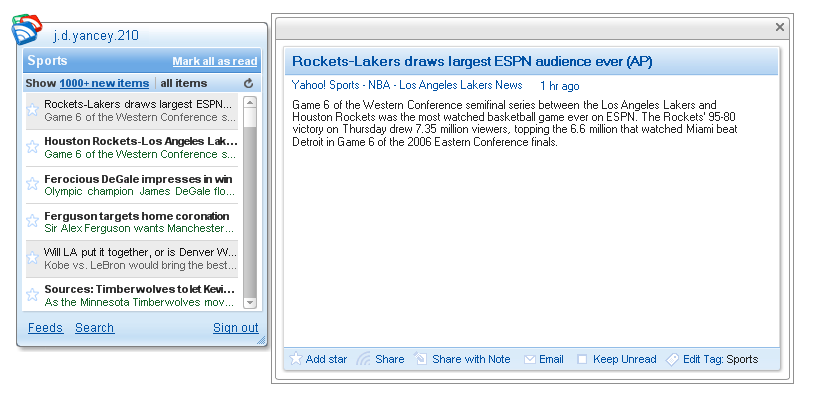Image resolution: width=813 pixels, height=409 pixels.
Task: Click the Google Reader logo icon
Action: click(26, 30)
